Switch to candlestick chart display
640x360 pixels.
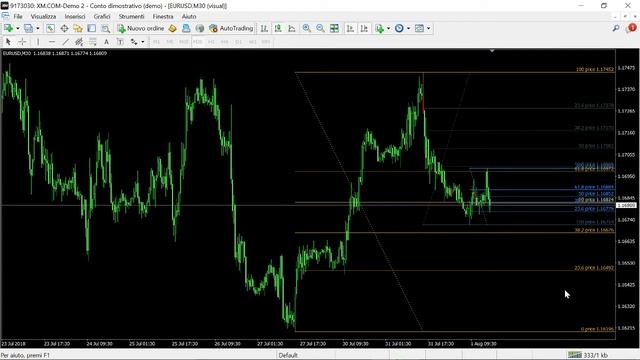[278, 28]
